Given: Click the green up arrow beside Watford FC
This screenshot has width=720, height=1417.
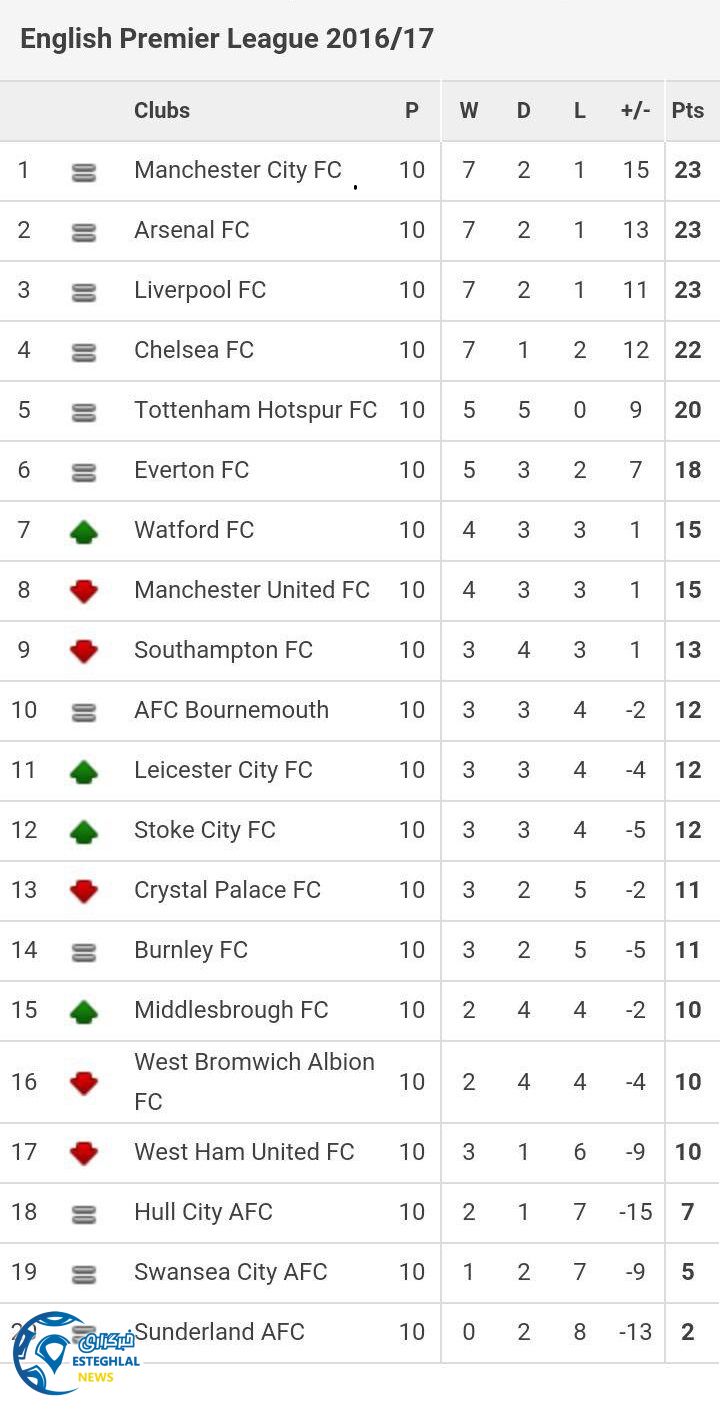Looking at the screenshot, I should click(x=84, y=532).
